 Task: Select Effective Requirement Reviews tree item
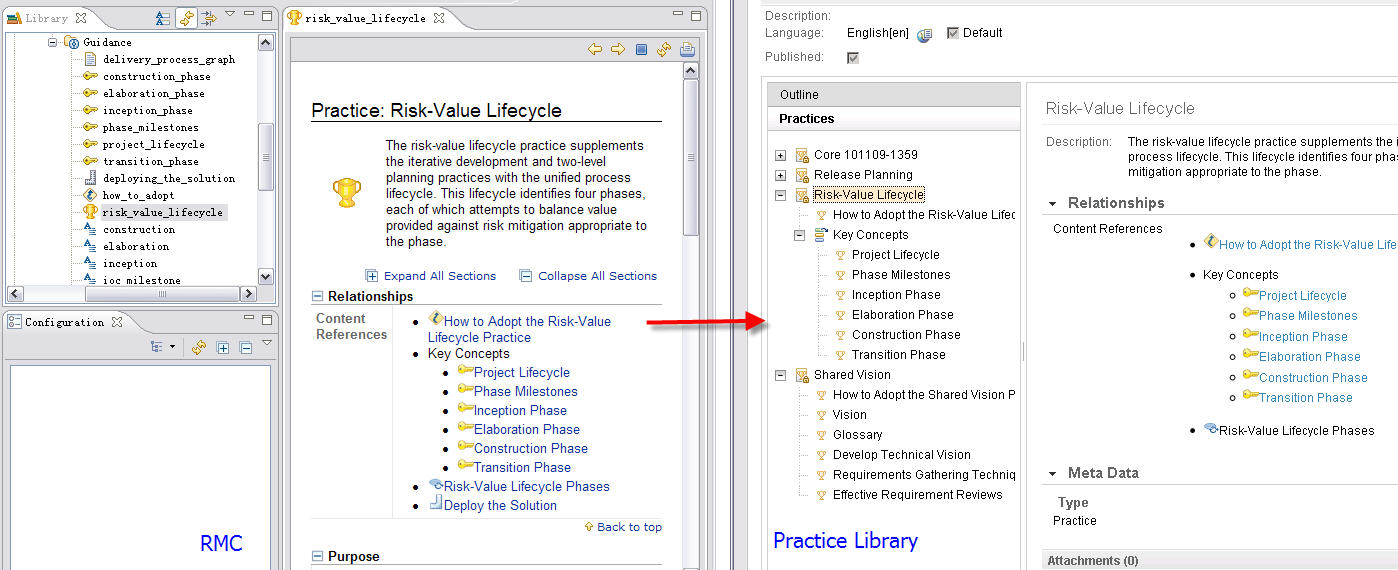[x=917, y=495]
